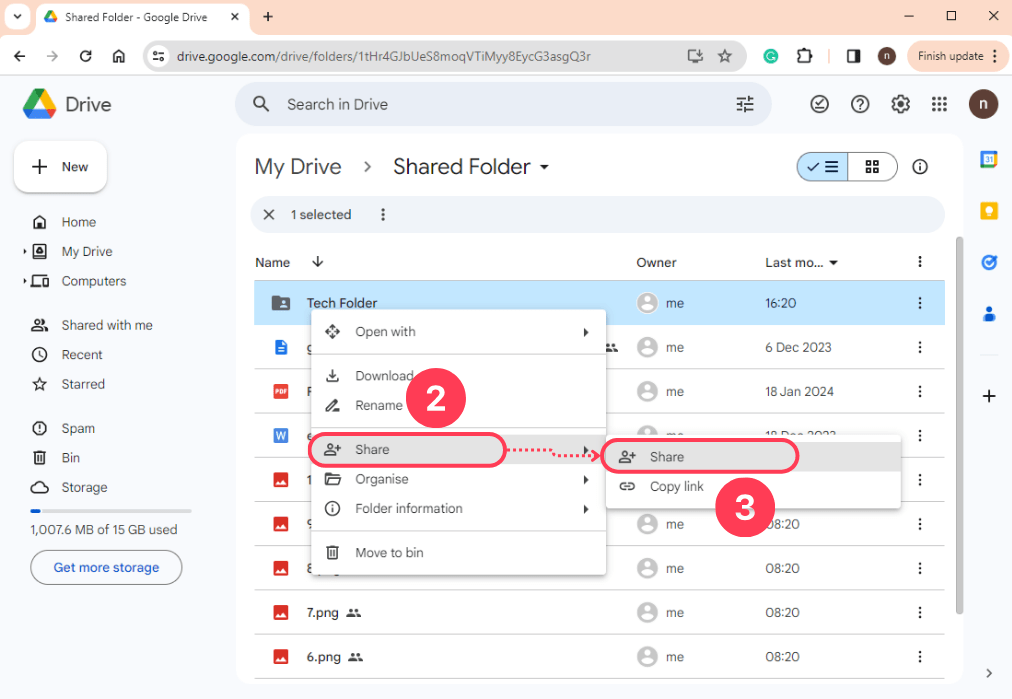
Task: Open the Shared Folder breadcrumb dropdown
Action: tap(544, 167)
